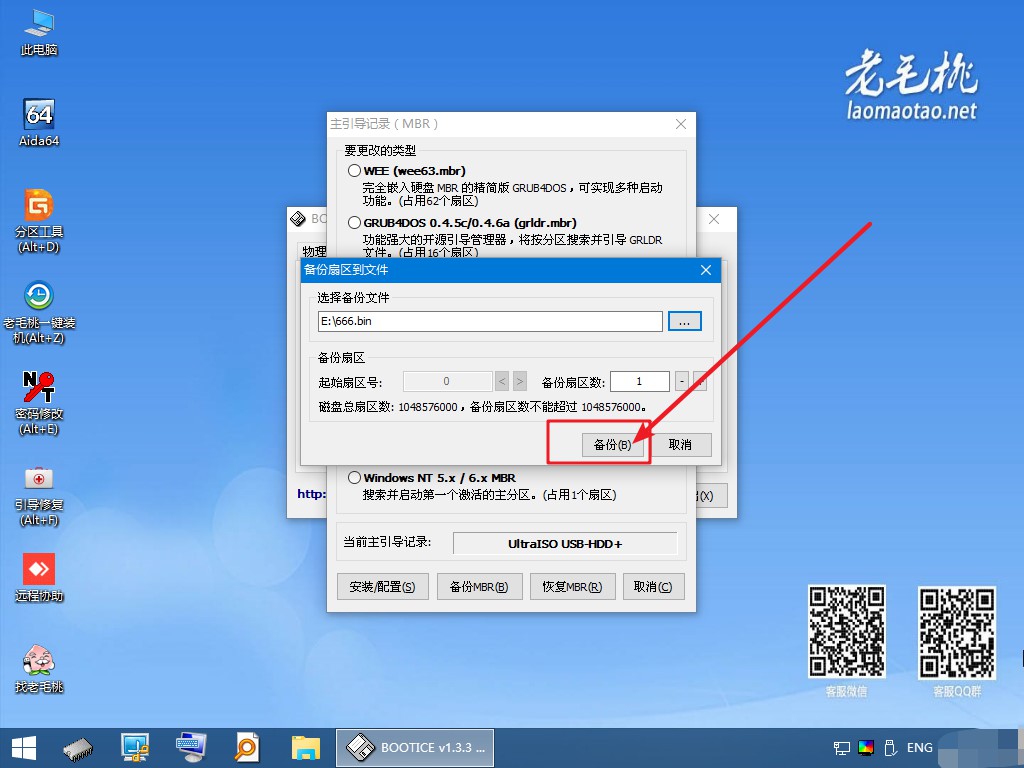1024x768 pixels.
Task: Select GRUB4DOS 0.4.5c/0.4.6a radio option
Action: tap(355, 223)
